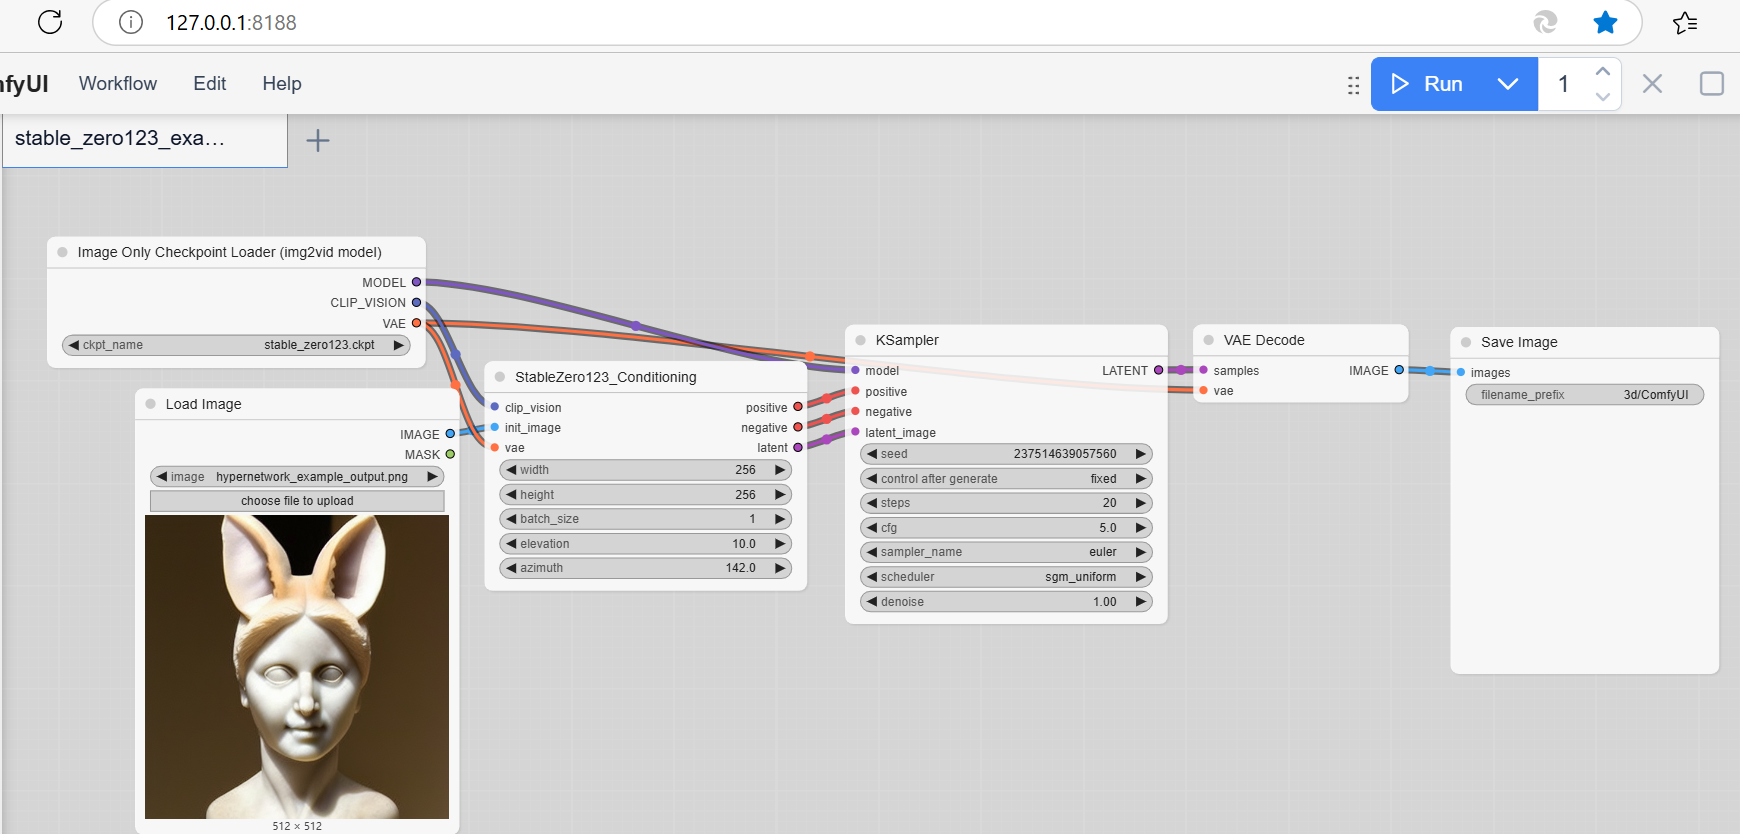Click the filename_prefix 3d/ComfyUI field

1585,395
